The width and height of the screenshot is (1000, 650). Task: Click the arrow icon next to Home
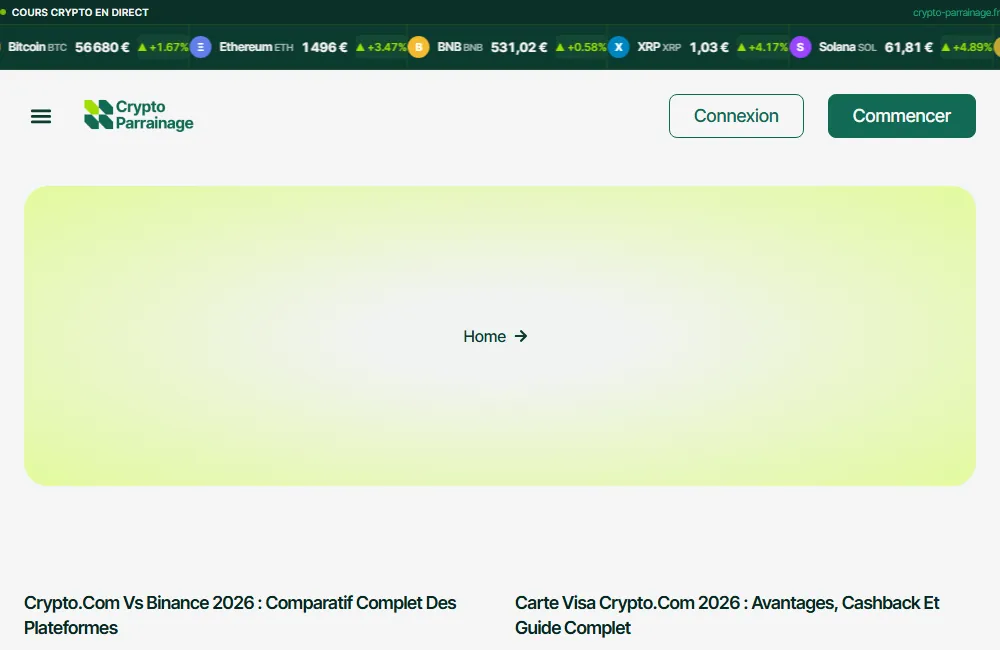521,336
